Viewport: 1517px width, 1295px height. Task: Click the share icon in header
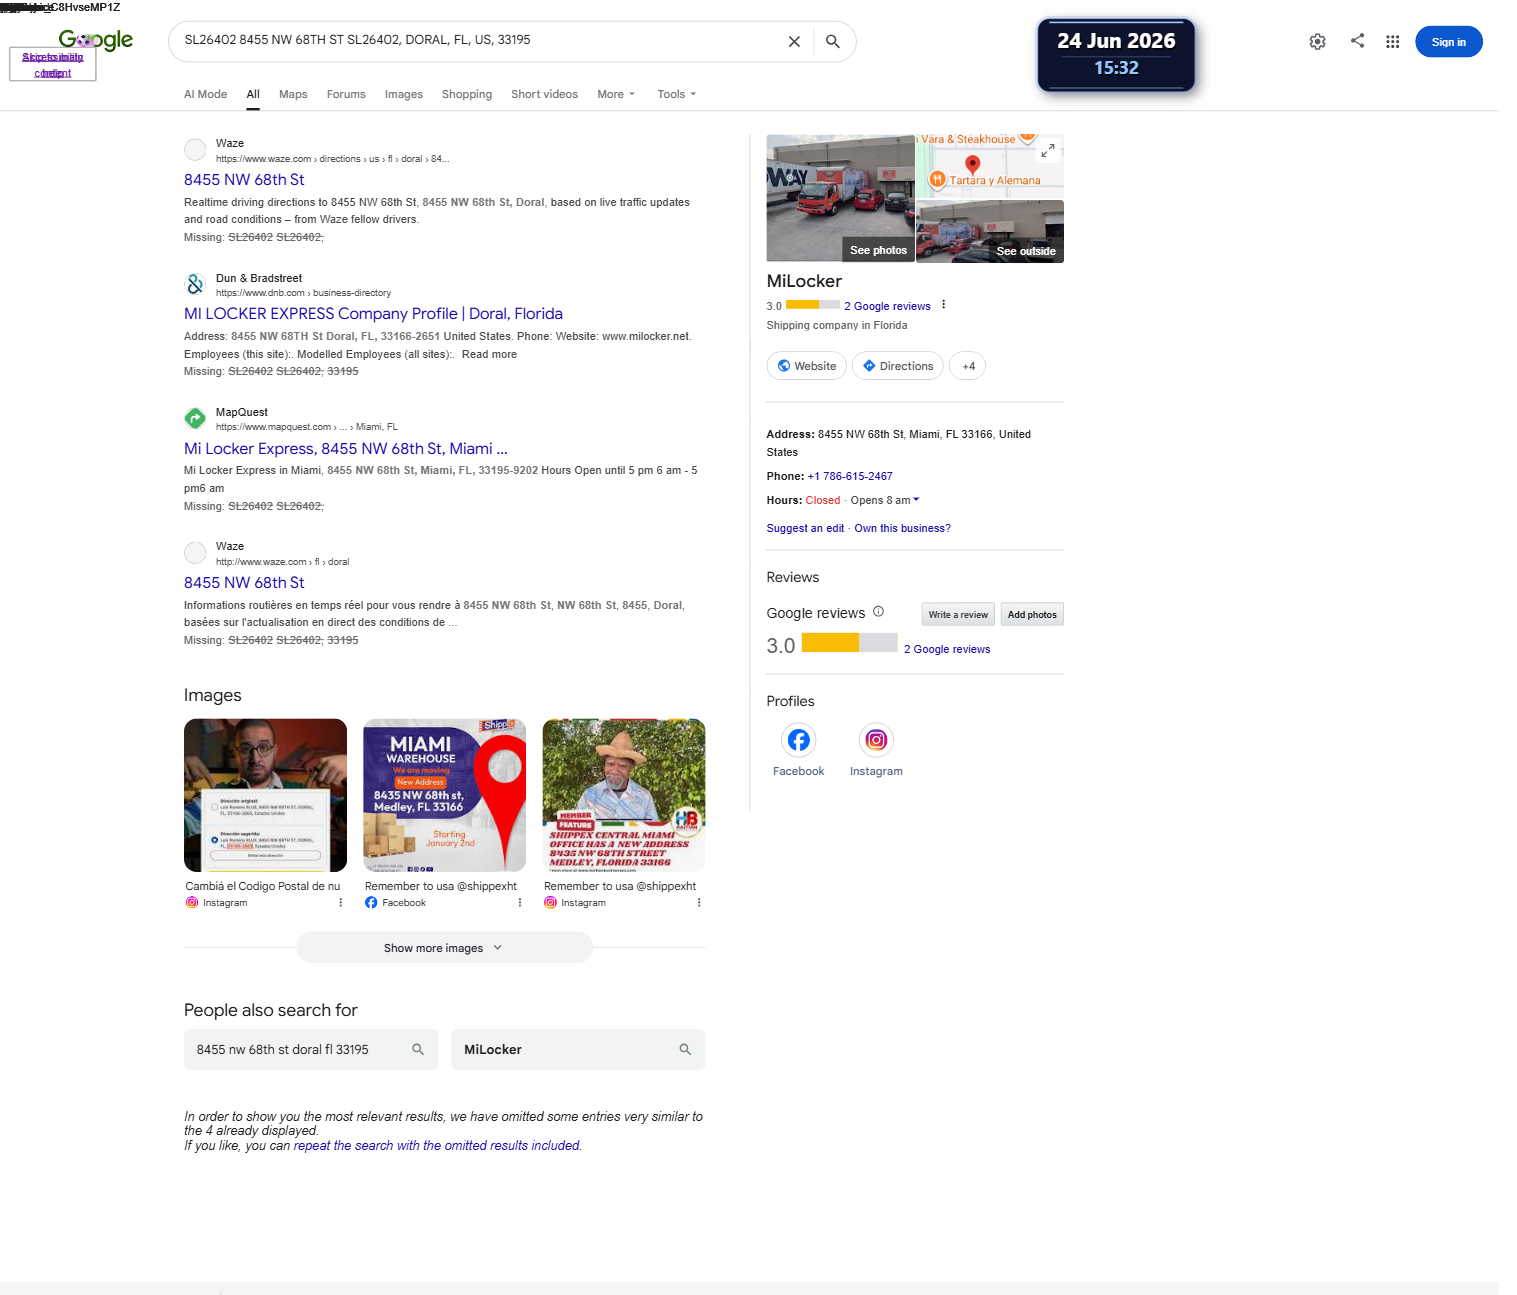[1357, 41]
